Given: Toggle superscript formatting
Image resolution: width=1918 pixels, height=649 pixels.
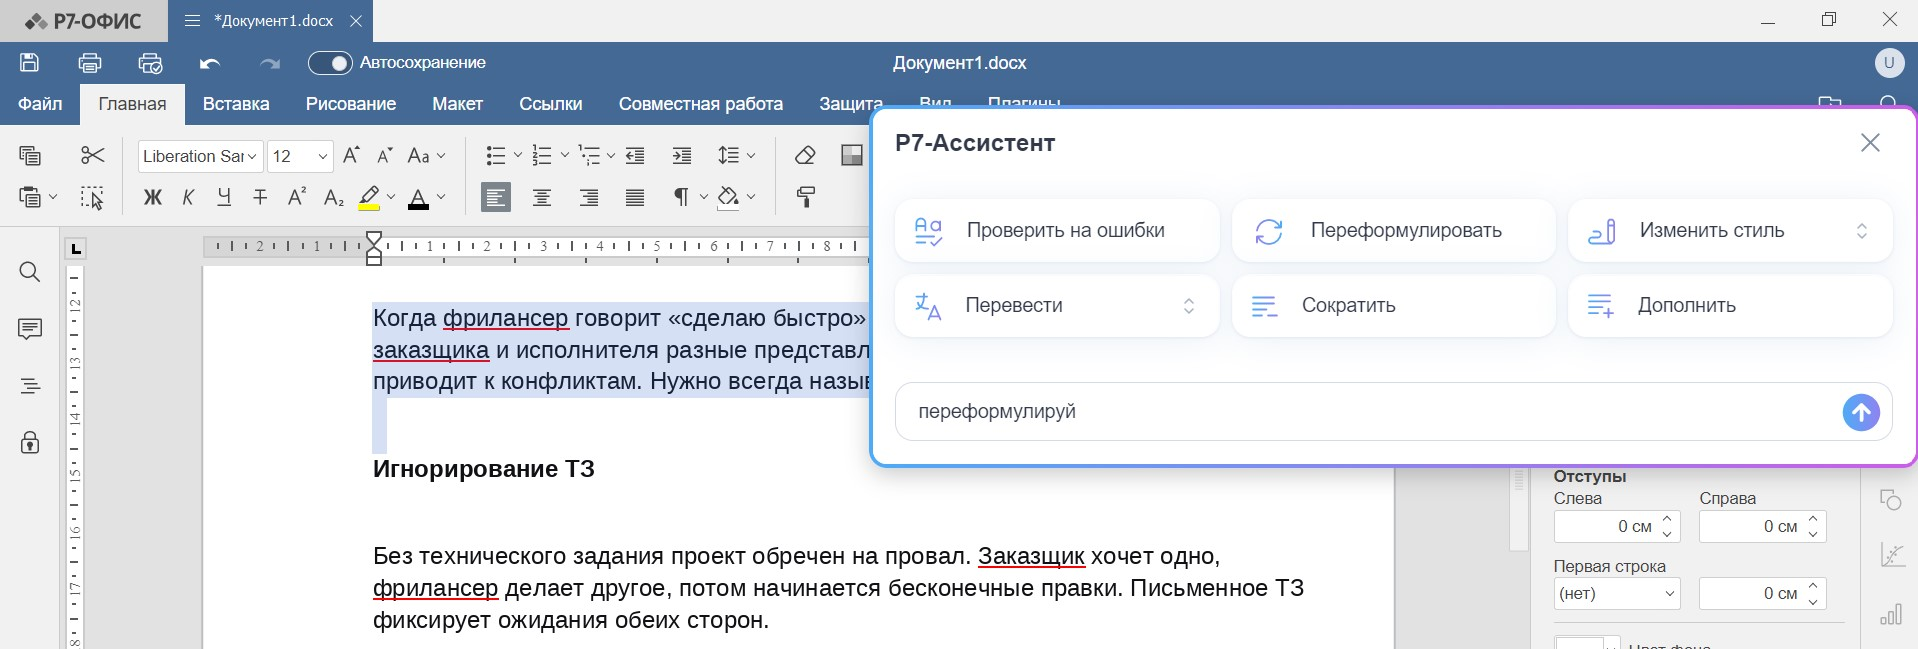Looking at the screenshot, I should (x=297, y=197).
